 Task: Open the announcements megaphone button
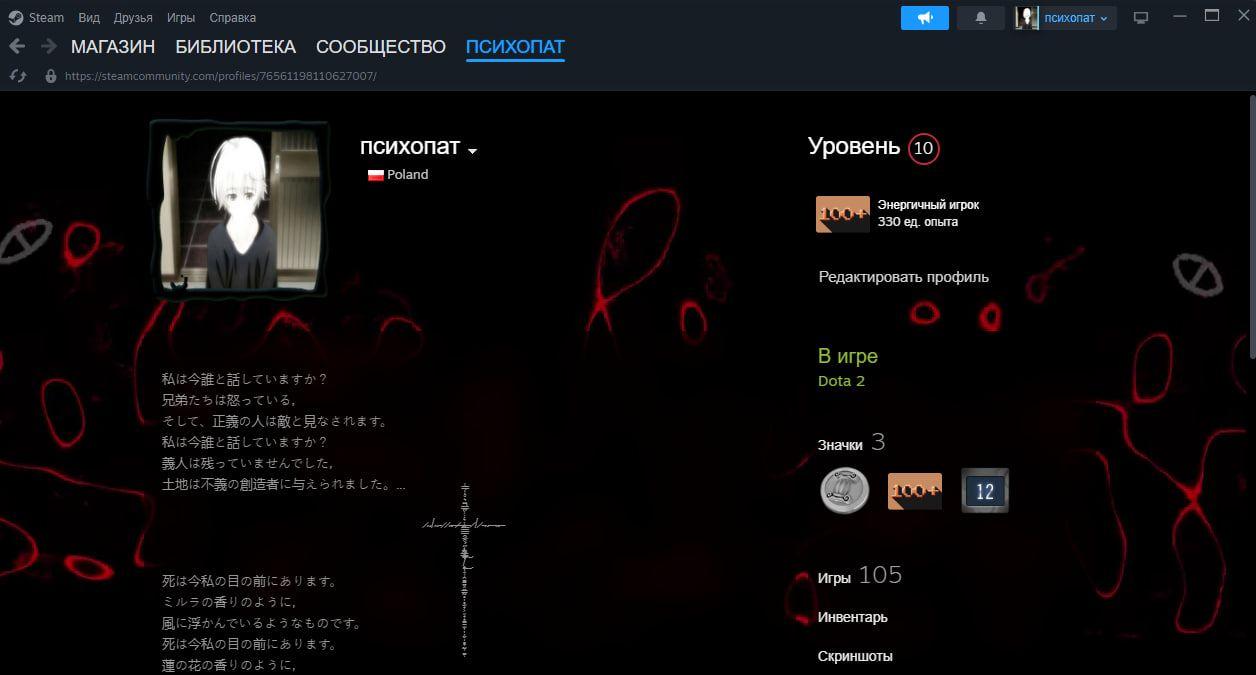pyautogui.click(x=924, y=18)
